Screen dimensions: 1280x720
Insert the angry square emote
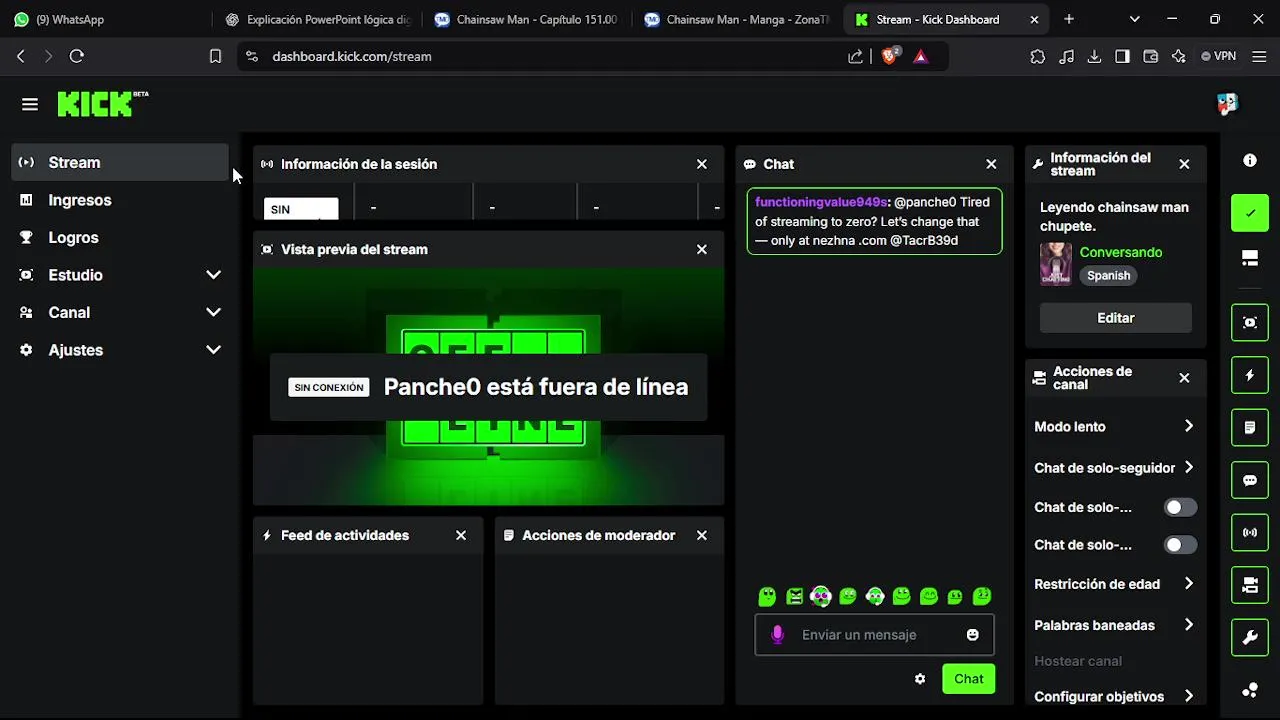click(794, 596)
